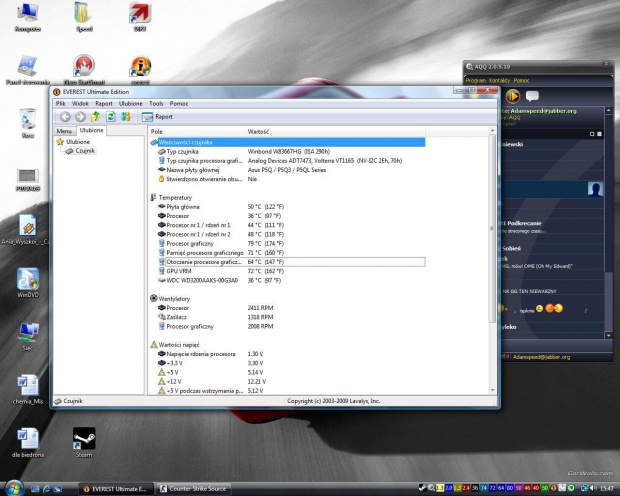Open EVEREST's Pomoc menu
620x496 pixels.
tap(179, 104)
